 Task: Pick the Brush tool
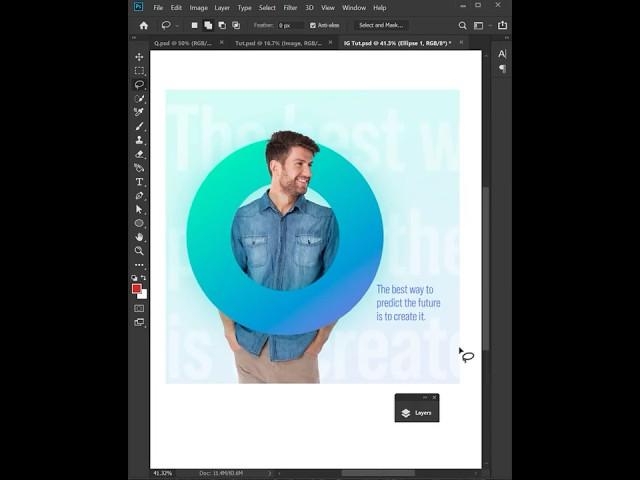coord(139,126)
